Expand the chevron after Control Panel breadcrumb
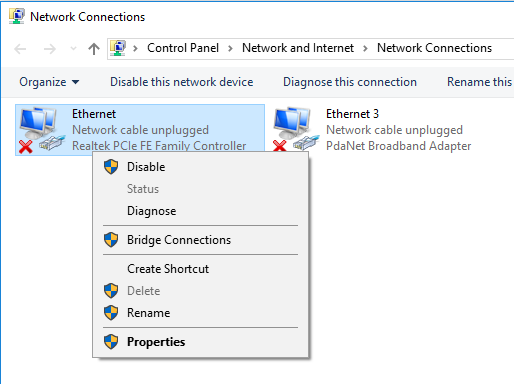The width and height of the screenshot is (514, 384). coord(230,49)
